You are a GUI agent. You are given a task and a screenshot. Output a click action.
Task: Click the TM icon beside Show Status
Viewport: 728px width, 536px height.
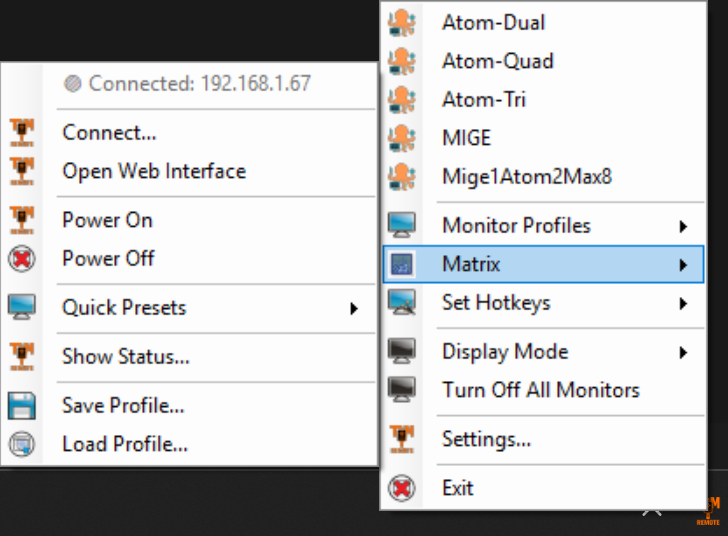(22, 357)
